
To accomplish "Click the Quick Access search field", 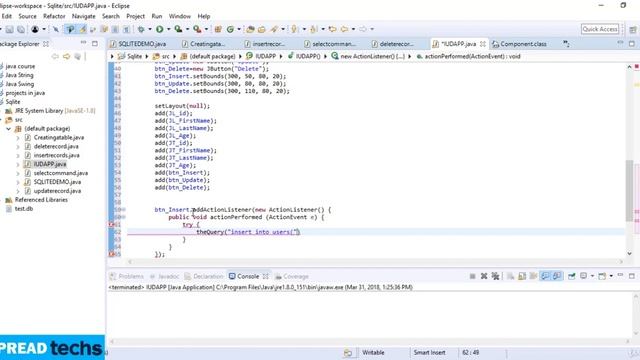I will pyautogui.click(x=600, y=29).
